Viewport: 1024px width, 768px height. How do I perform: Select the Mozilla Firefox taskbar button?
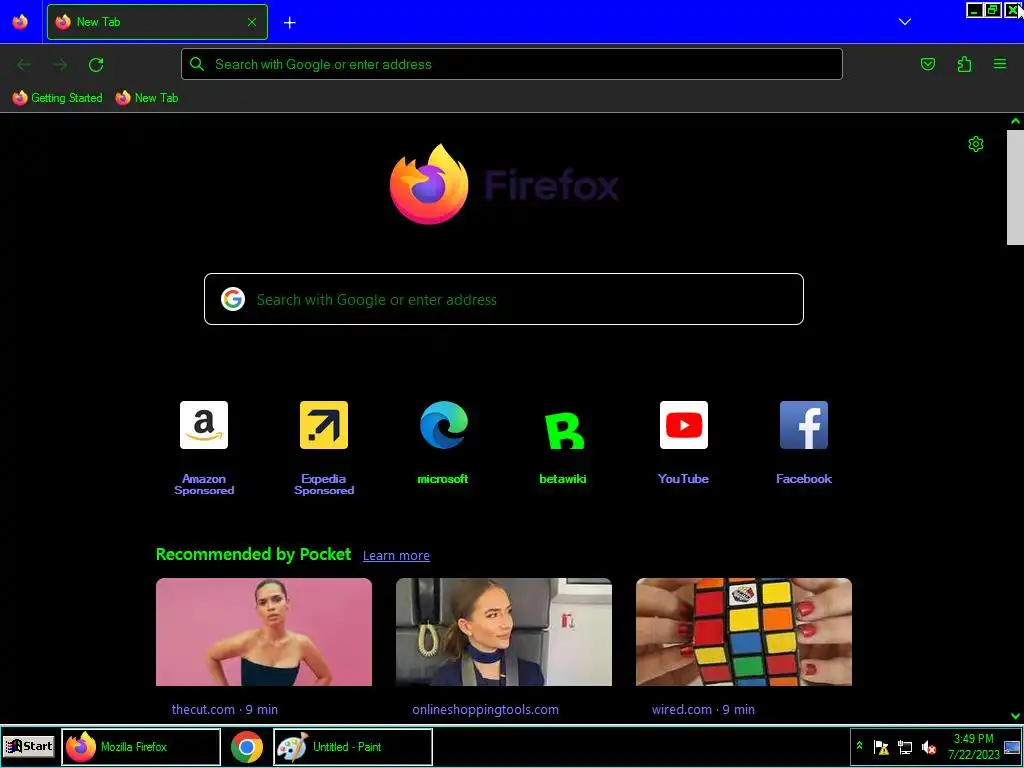tap(141, 746)
